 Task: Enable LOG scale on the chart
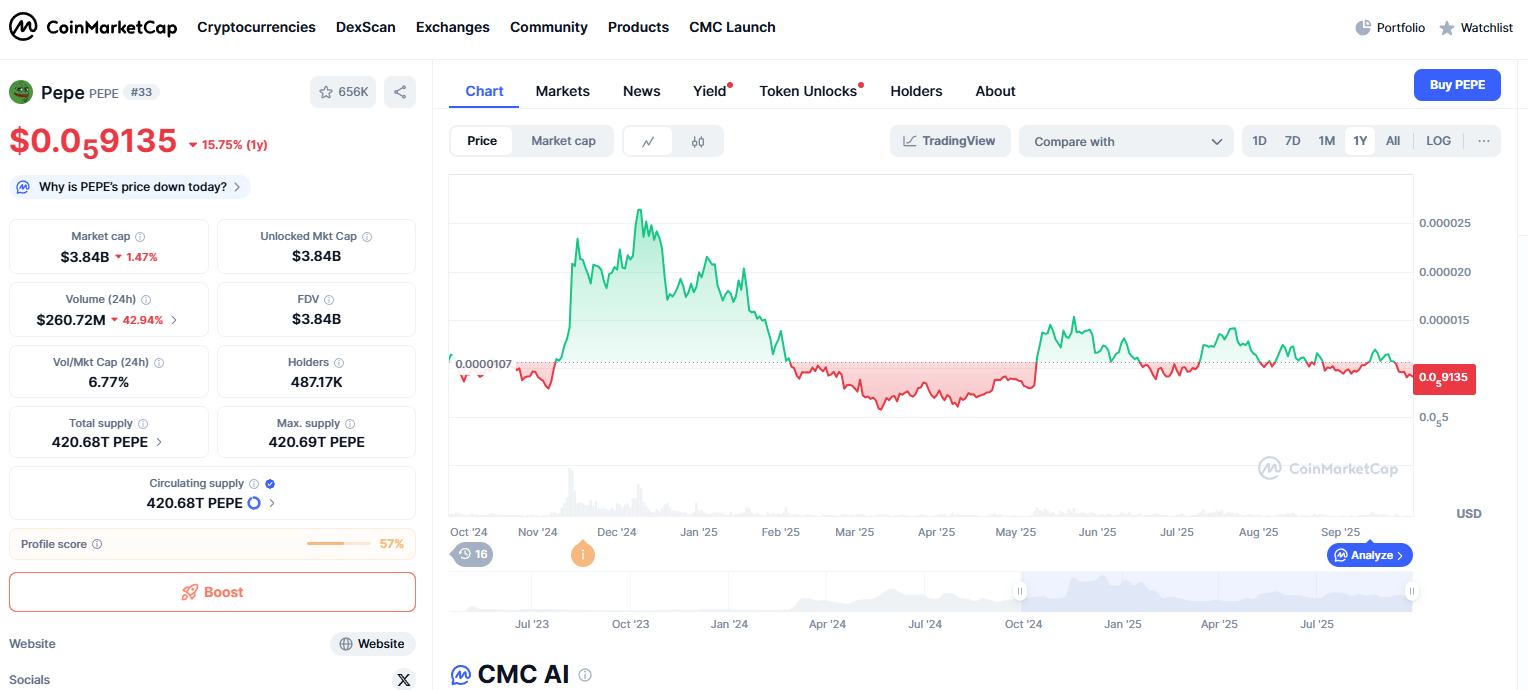1438,141
